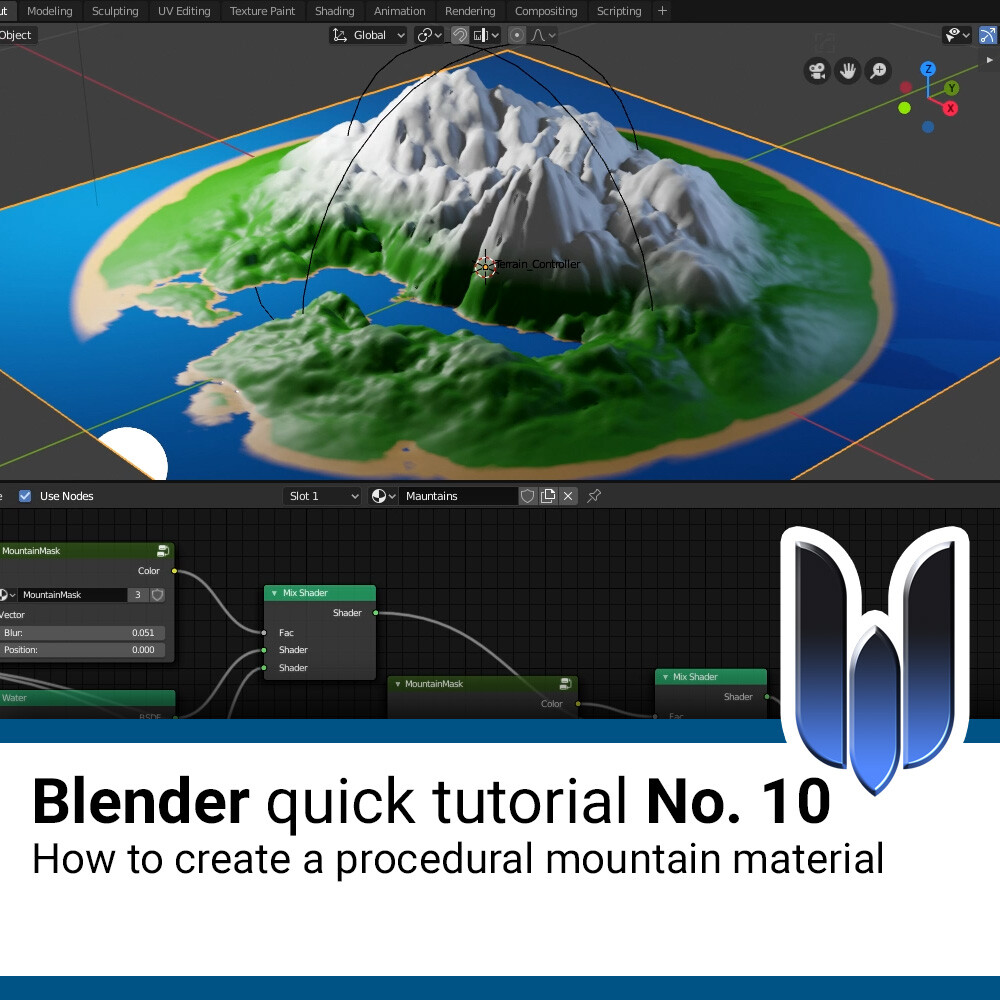Select the move hand icon in viewport
1000x1000 pixels.
tap(848, 71)
